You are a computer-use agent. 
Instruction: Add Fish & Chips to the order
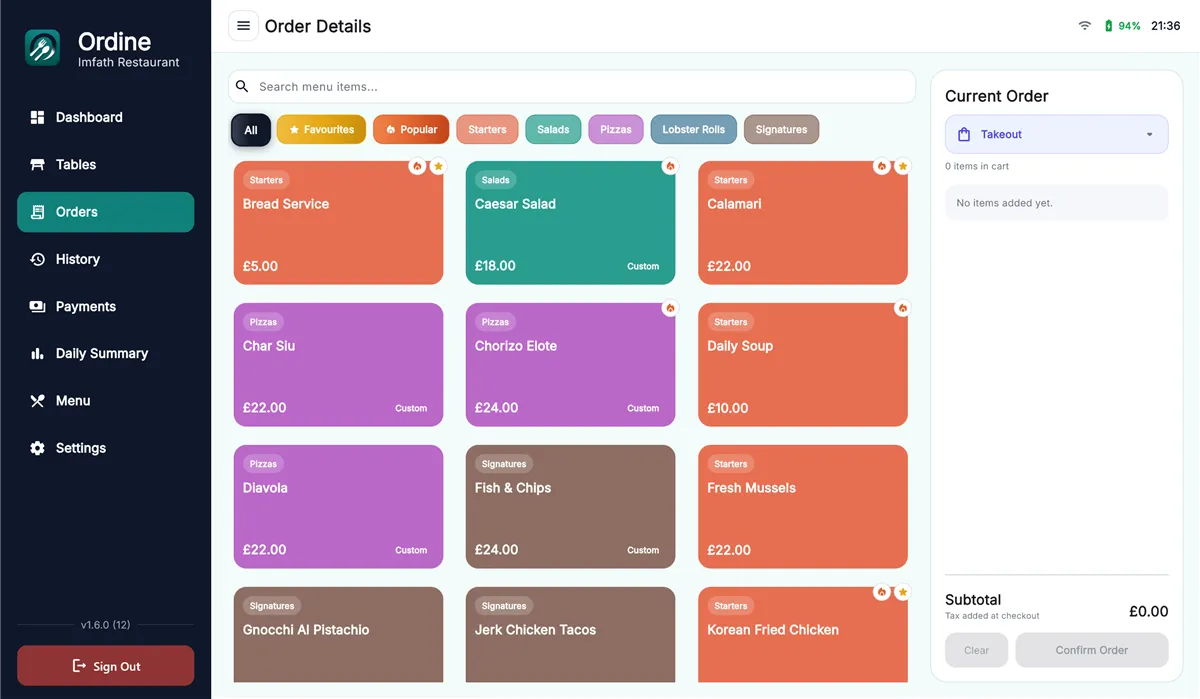coord(570,507)
